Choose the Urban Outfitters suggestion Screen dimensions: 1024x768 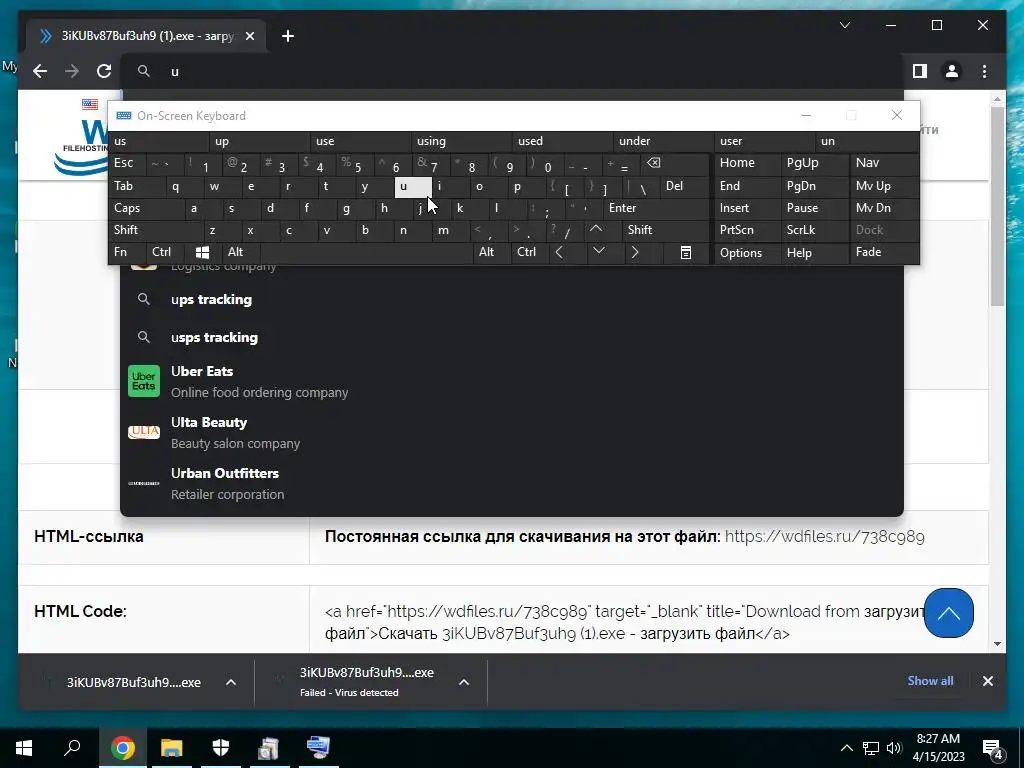(x=512, y=483)
